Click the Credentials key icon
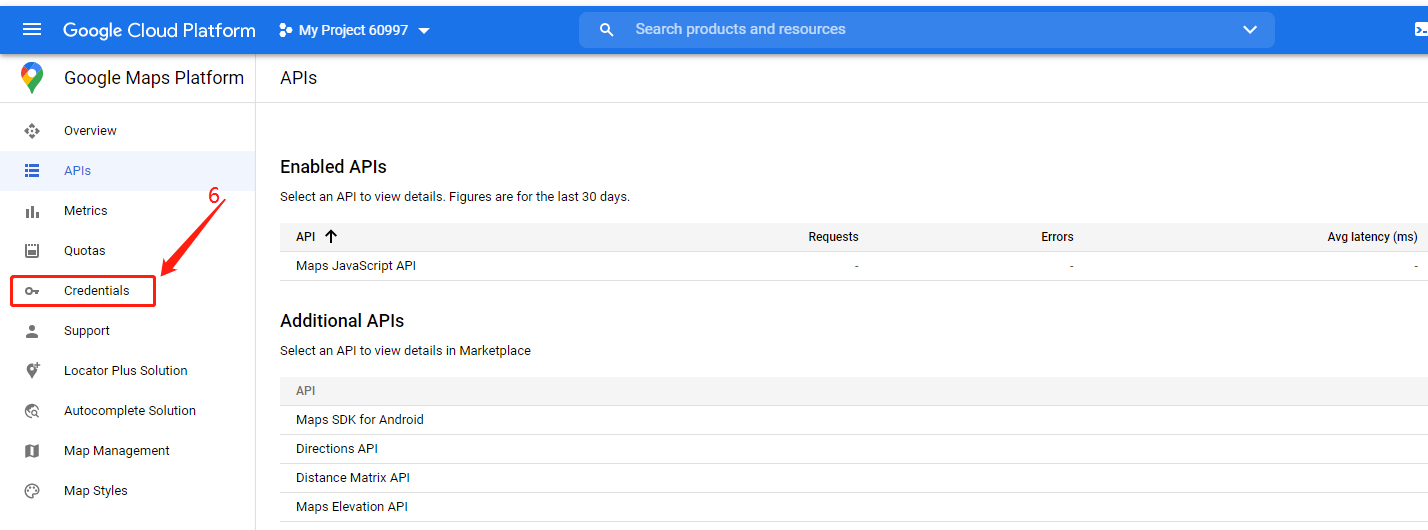The height and width of the screenshot is (530, 1428). 32,291
